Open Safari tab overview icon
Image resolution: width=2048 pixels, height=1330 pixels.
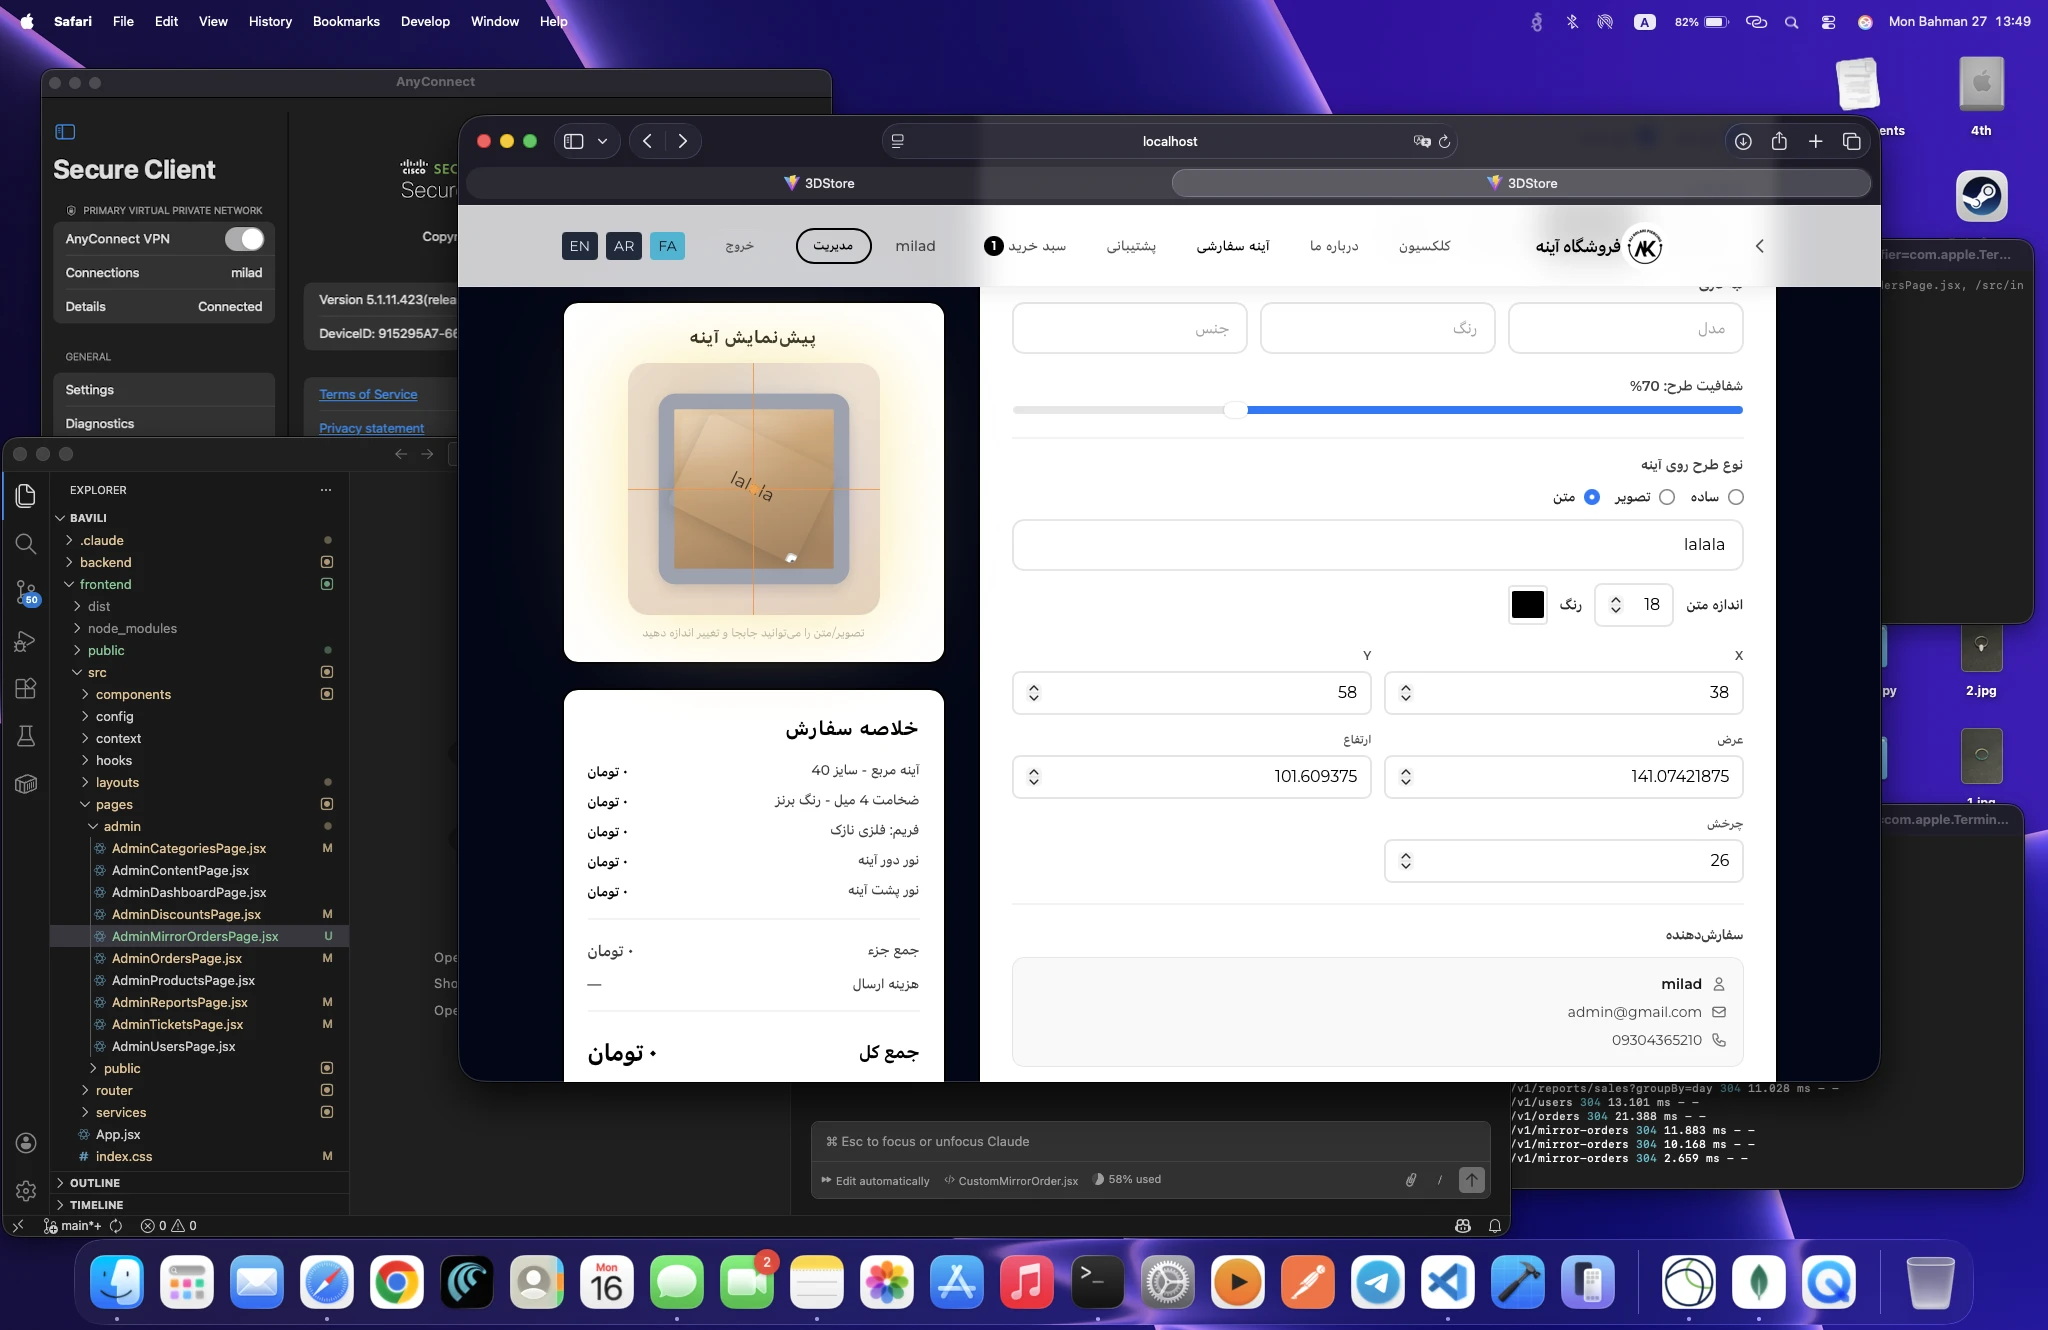pyautogui.click(x=1851, y=141)
